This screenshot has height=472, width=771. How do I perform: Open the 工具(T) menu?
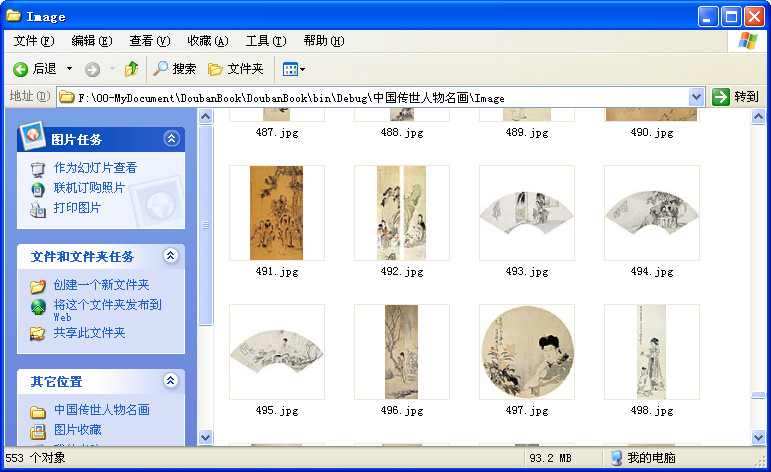pyautogui.click(x=266, y=41)
